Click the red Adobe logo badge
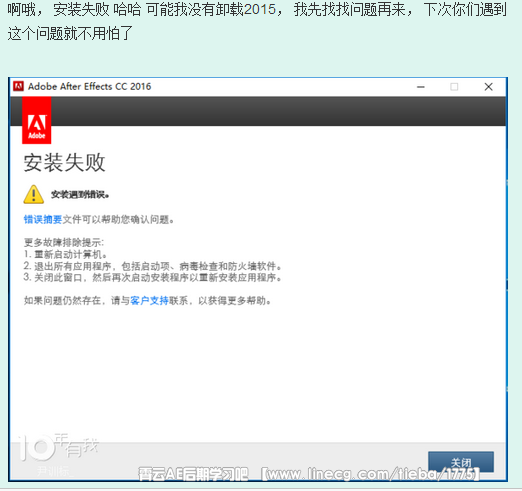Viewport: 522px width, 491px height. (37, 121)
